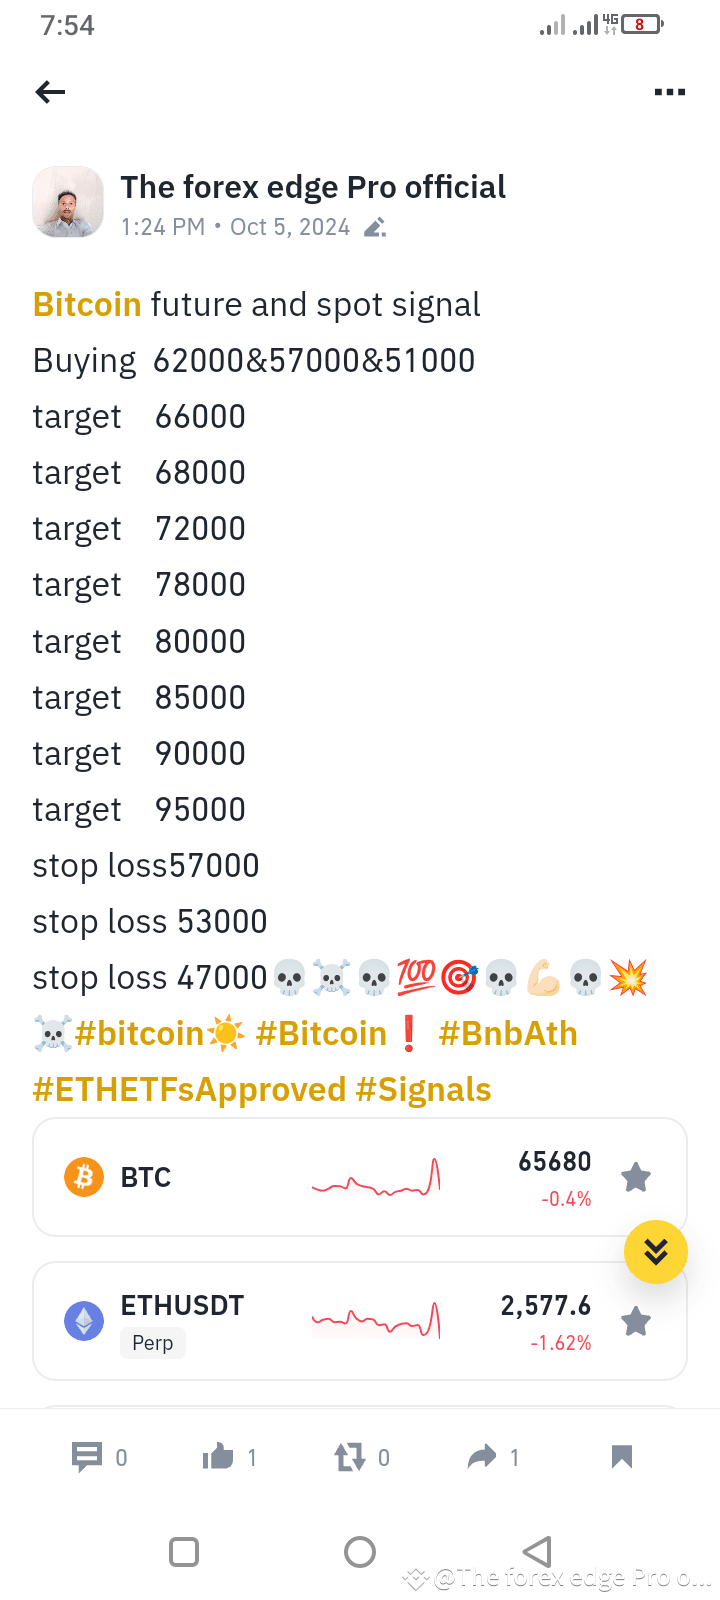720x1600 pixels.
Task: Expand the Perp label on ETHUSDT
Action: [152, 1343]
